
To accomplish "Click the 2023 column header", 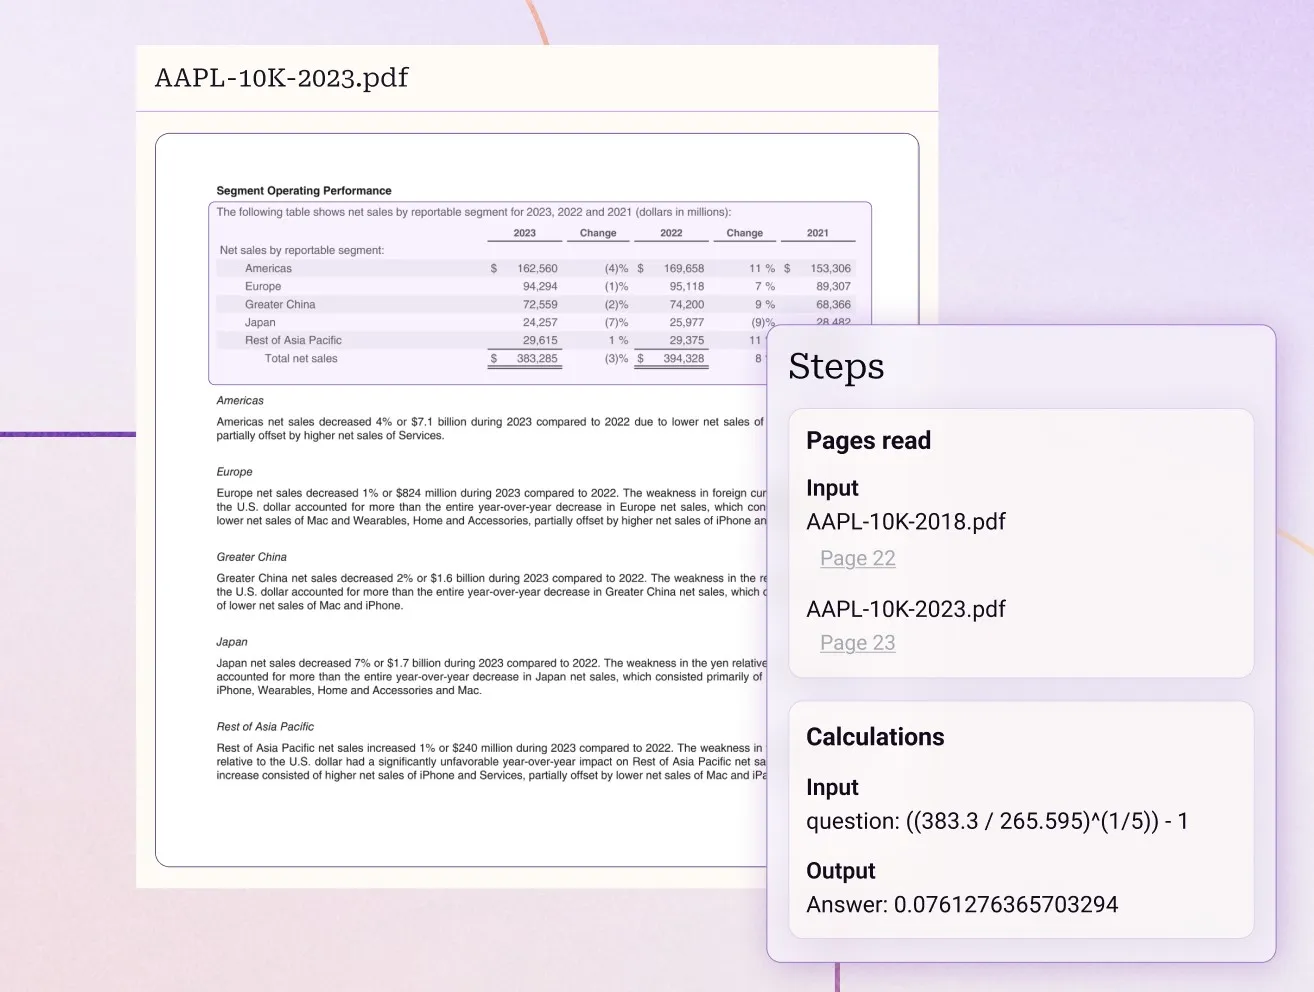I will pos(525,233).
